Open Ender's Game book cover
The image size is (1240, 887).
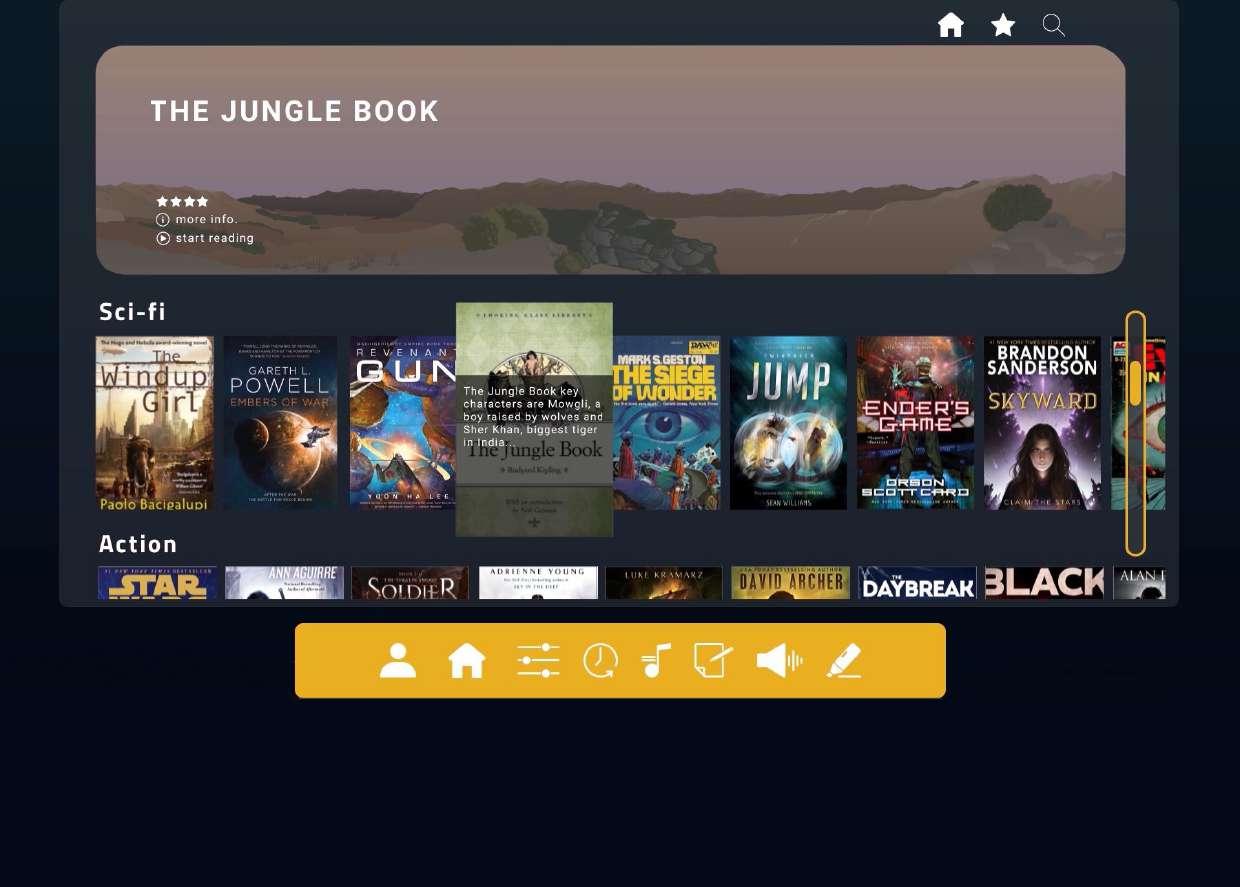tap(916, 423)
